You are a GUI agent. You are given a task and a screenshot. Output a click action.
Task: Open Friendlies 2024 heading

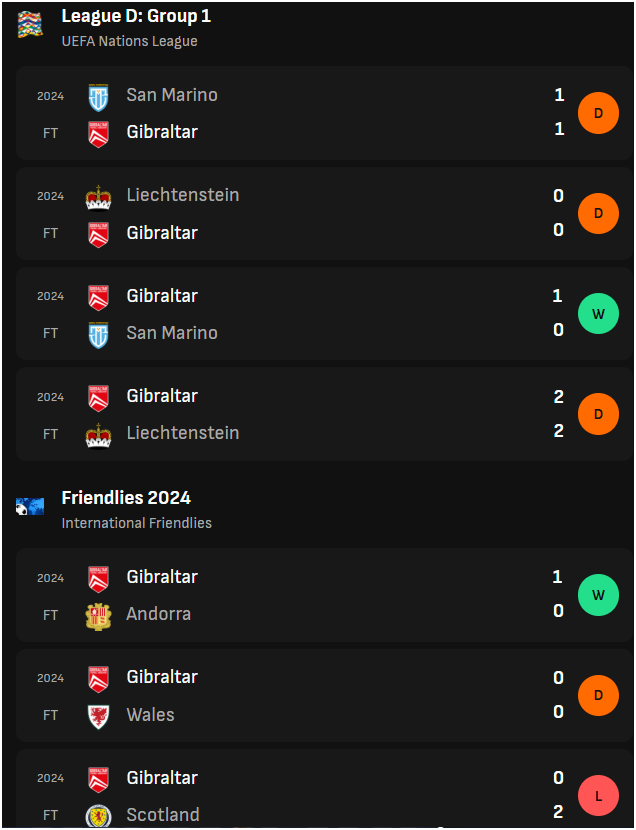coord(126,498)
